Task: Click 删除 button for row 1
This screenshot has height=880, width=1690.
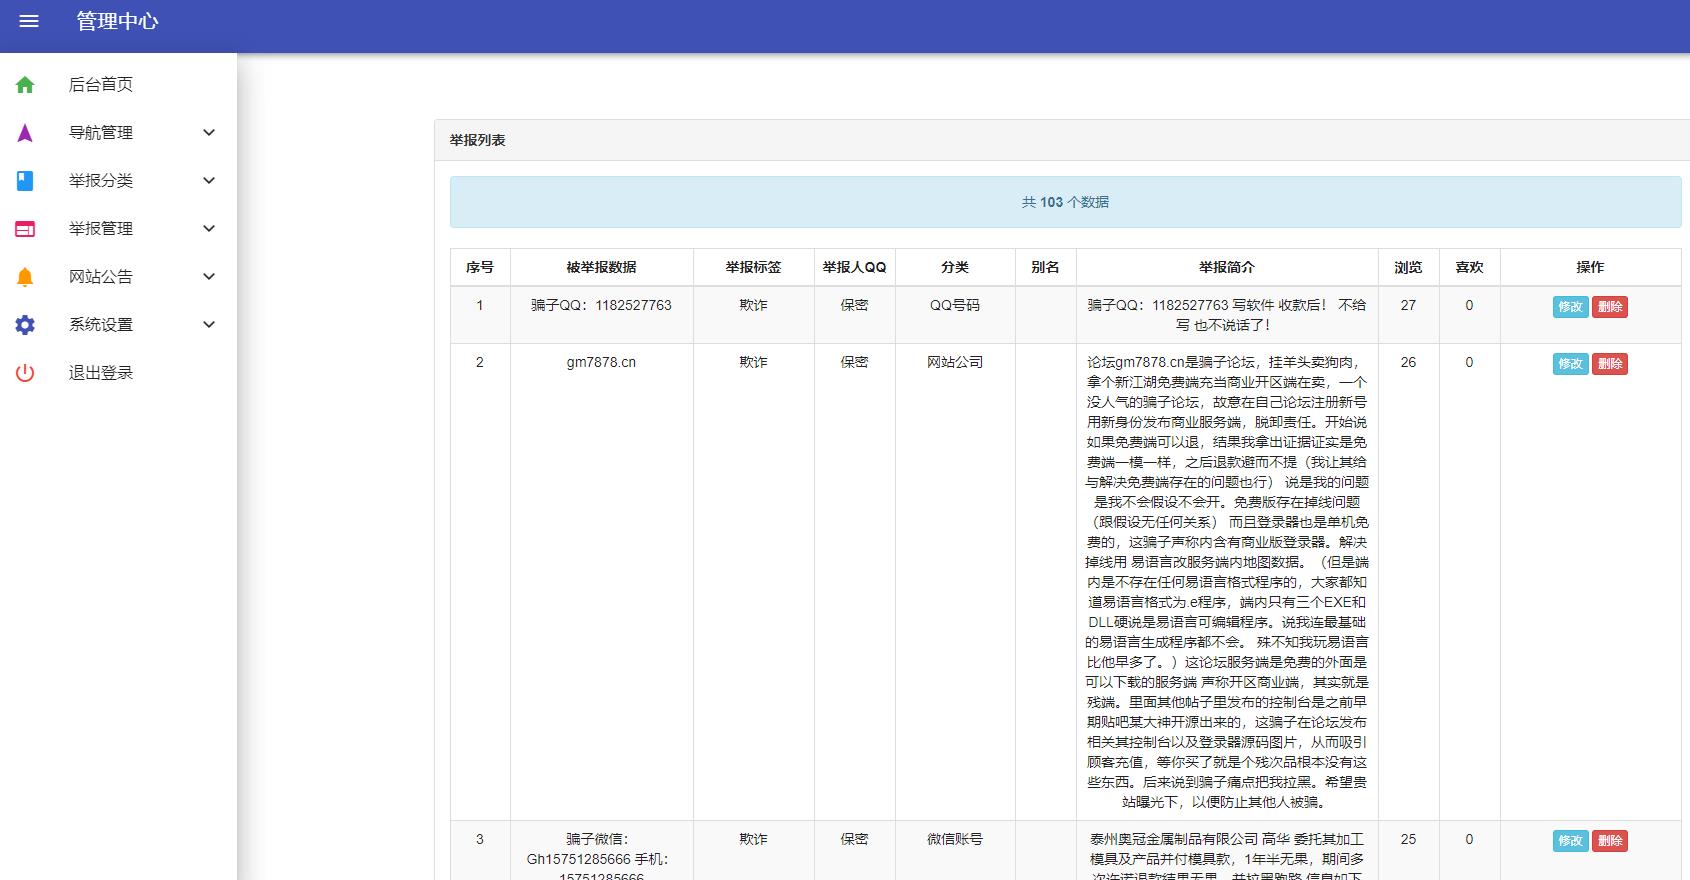Action: [x=1610, y=307]
